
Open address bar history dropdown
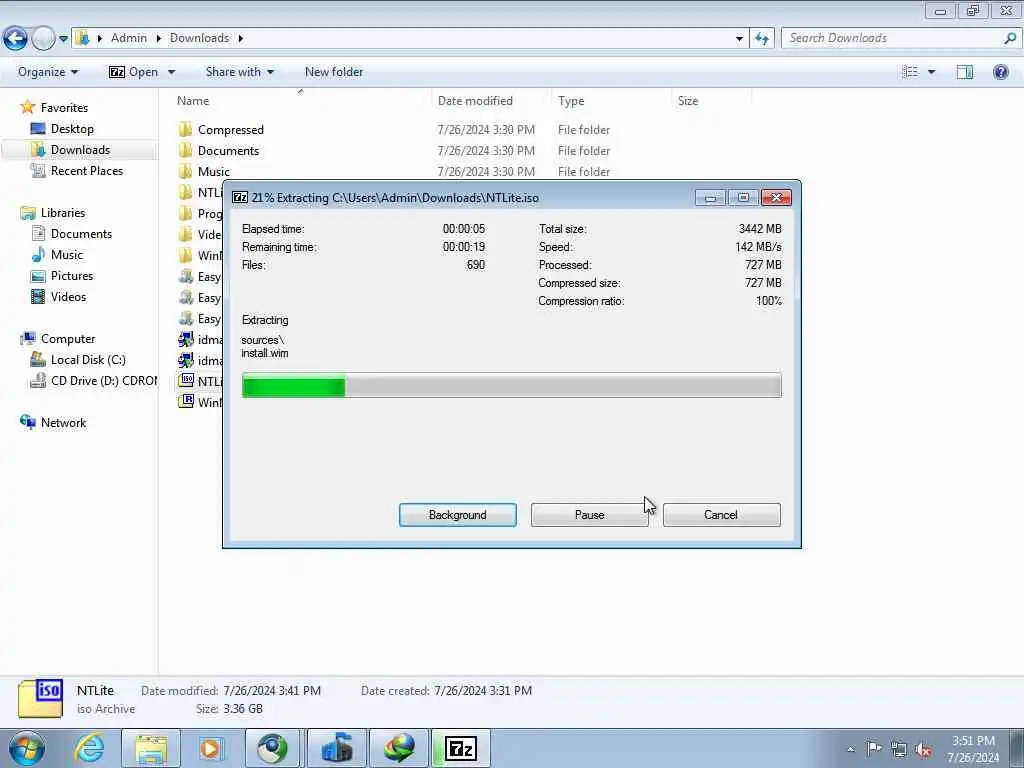pyautogui.click(x=739, y=39)
